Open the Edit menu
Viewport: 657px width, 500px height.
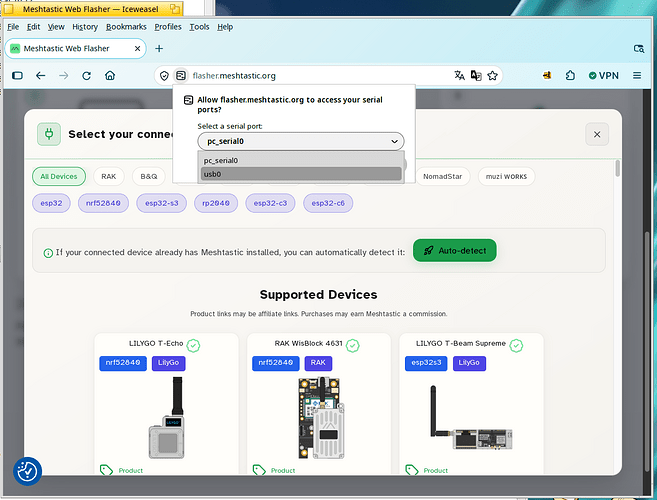click(x=33, y=27)
